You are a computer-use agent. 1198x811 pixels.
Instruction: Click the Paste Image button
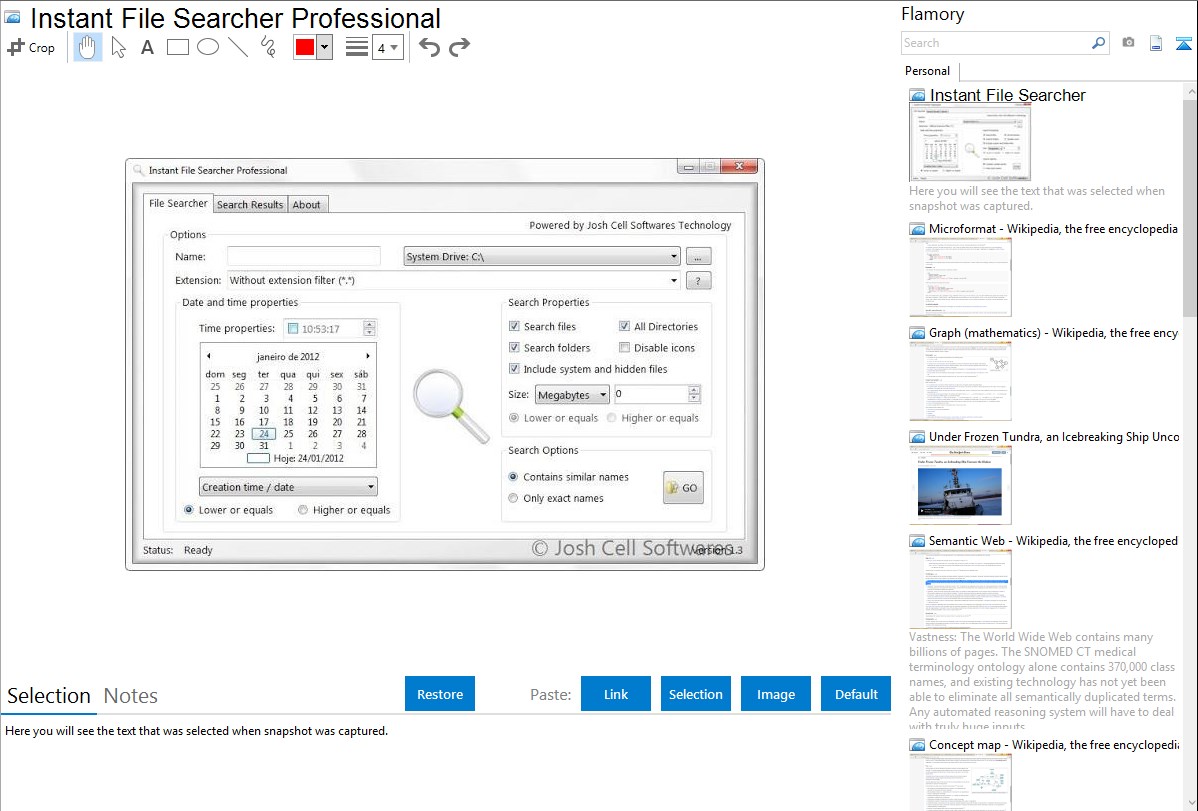(x=775, y=694)
